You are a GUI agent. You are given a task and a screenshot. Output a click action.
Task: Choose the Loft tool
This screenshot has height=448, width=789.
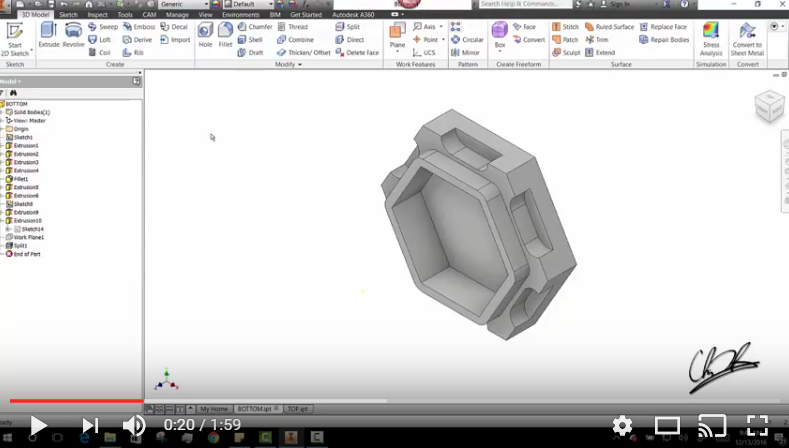99,40
